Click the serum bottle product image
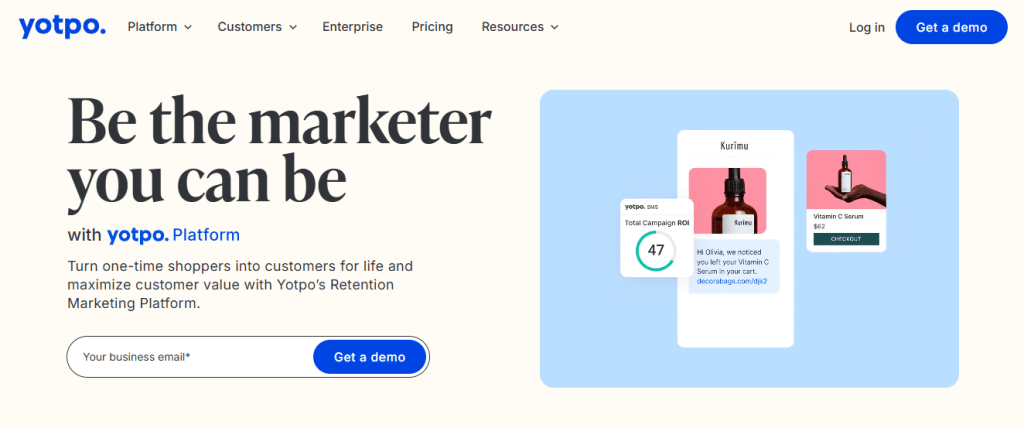This screenshot has height=428, width=1024. [x=727, y=200]
